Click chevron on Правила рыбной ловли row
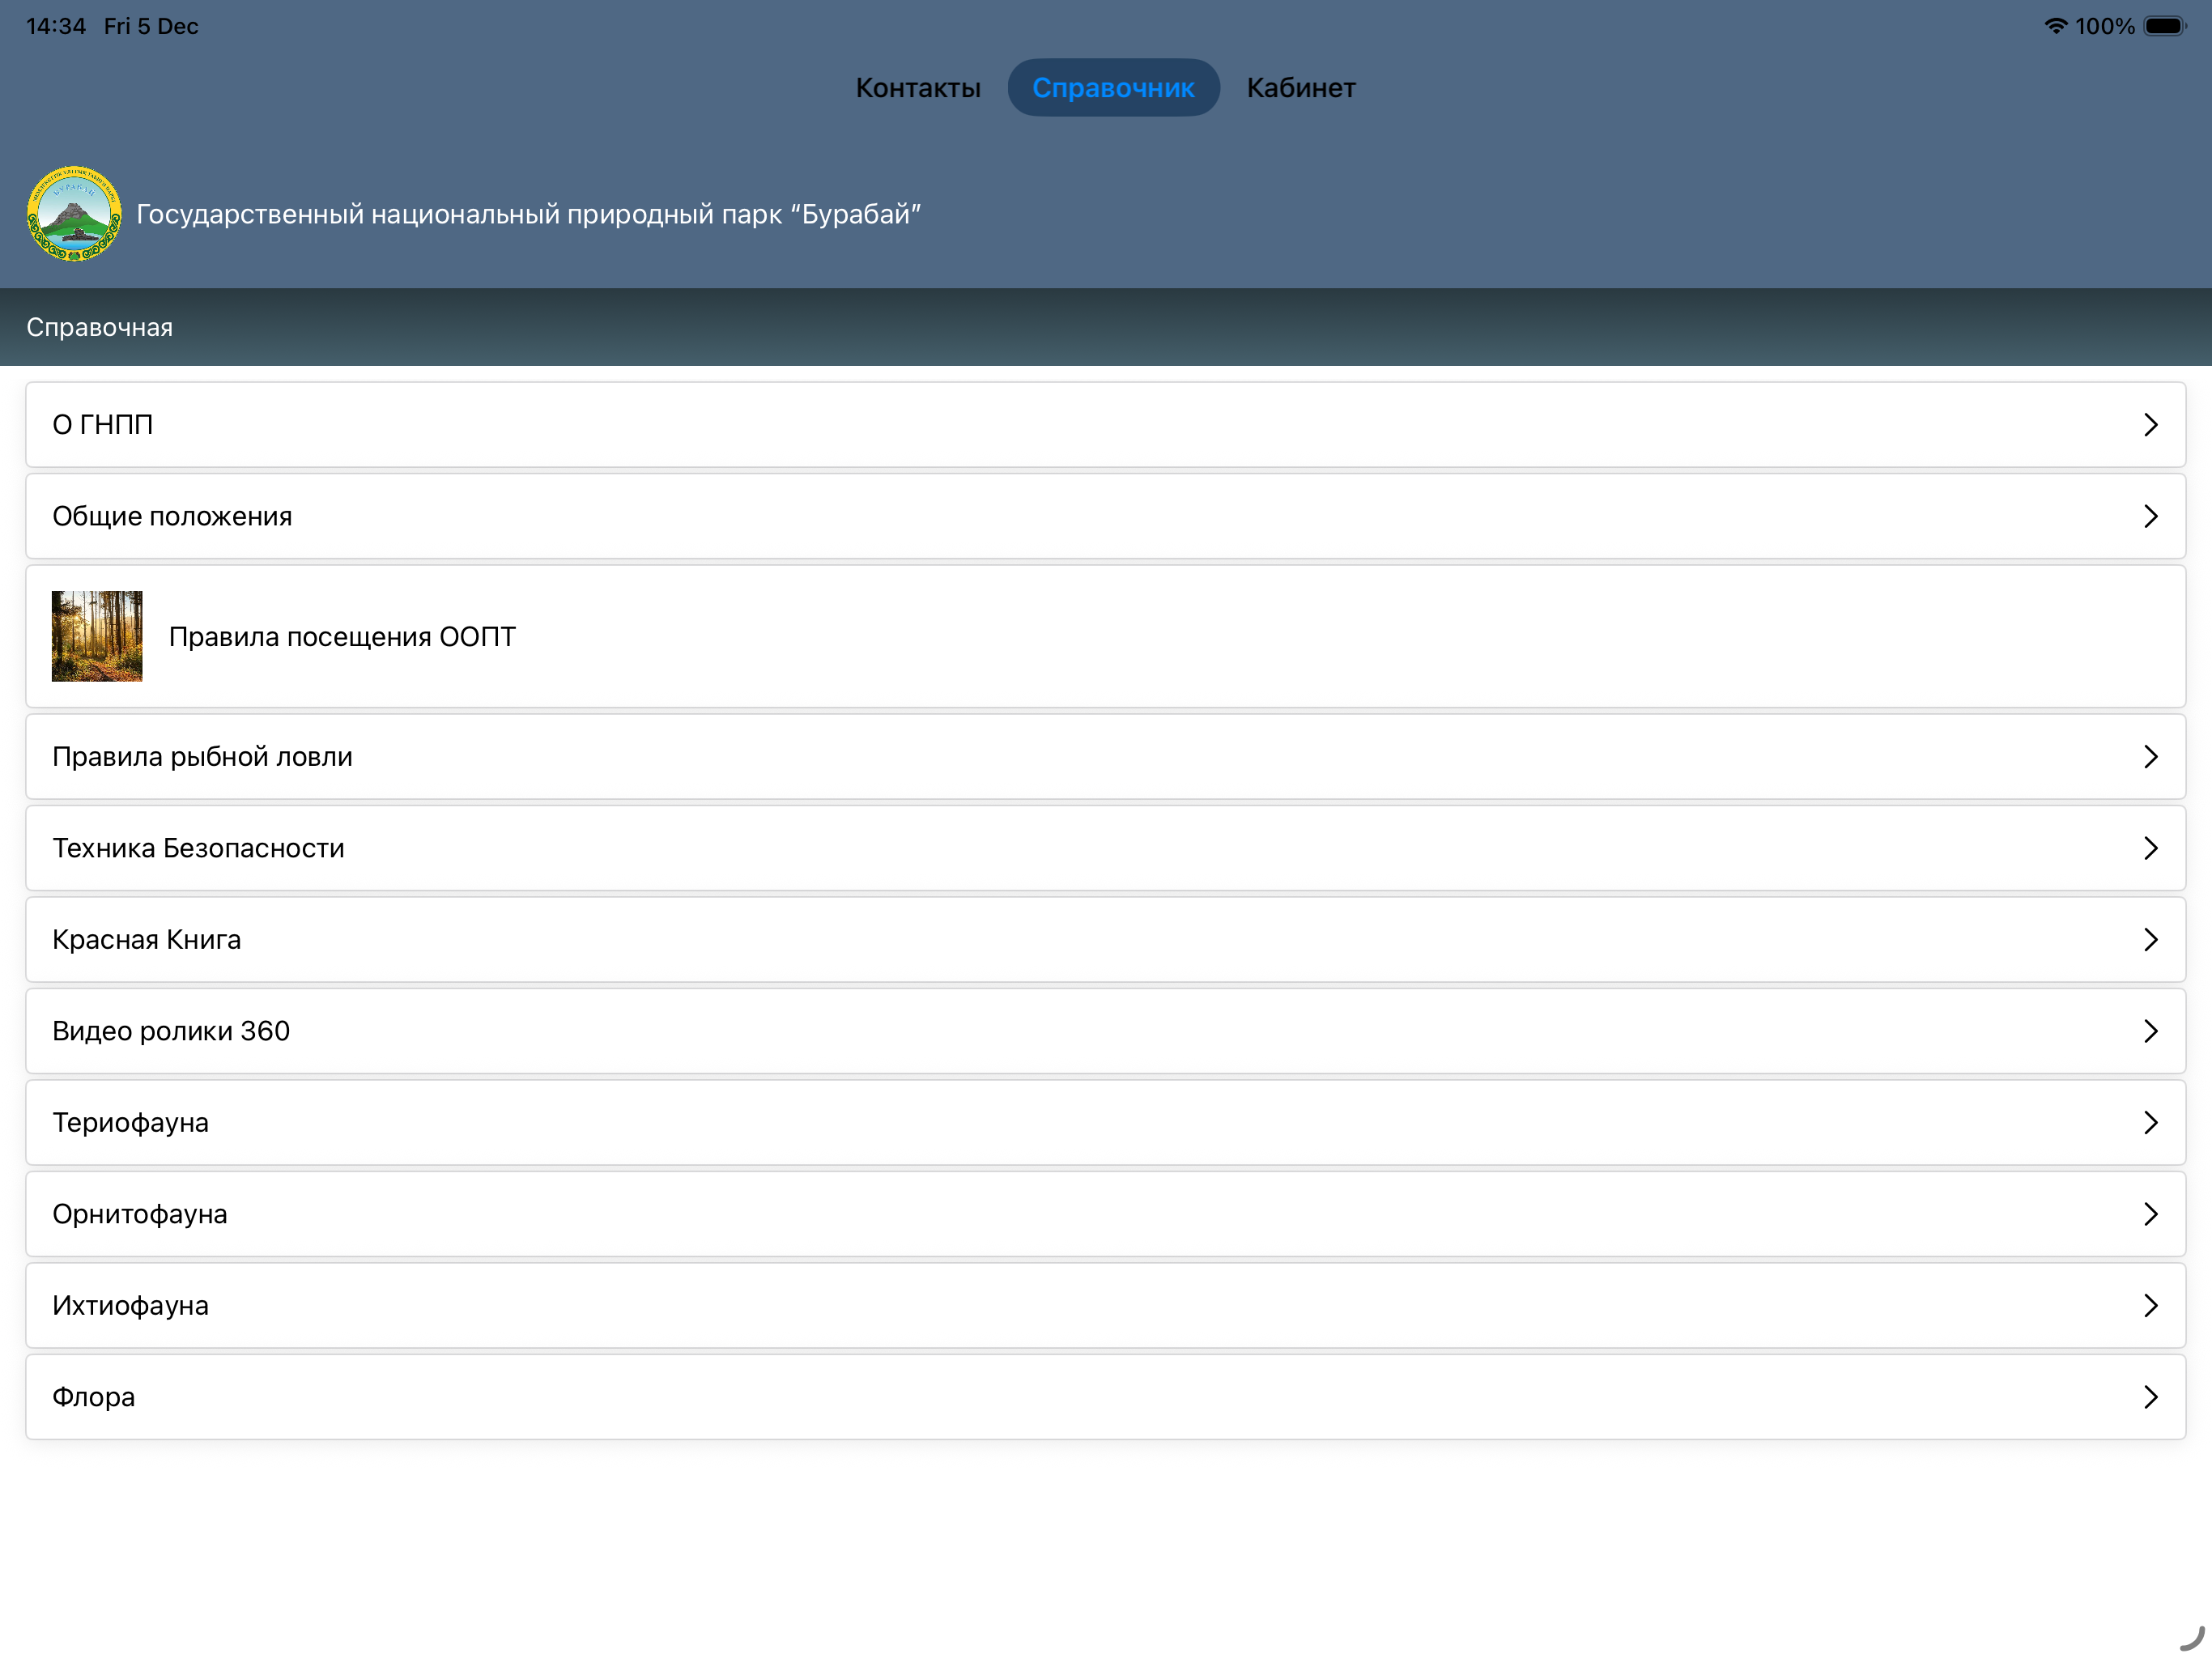The image size is (2212, 1658). point(2151,757)
